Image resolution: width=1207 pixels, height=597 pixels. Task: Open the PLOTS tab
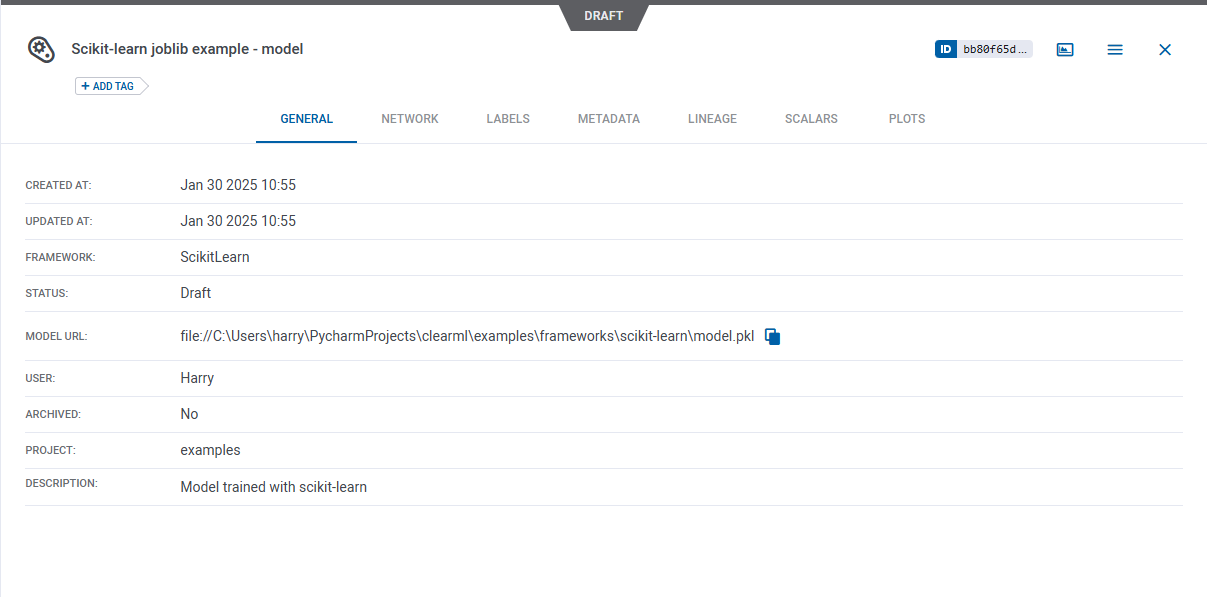906,118
